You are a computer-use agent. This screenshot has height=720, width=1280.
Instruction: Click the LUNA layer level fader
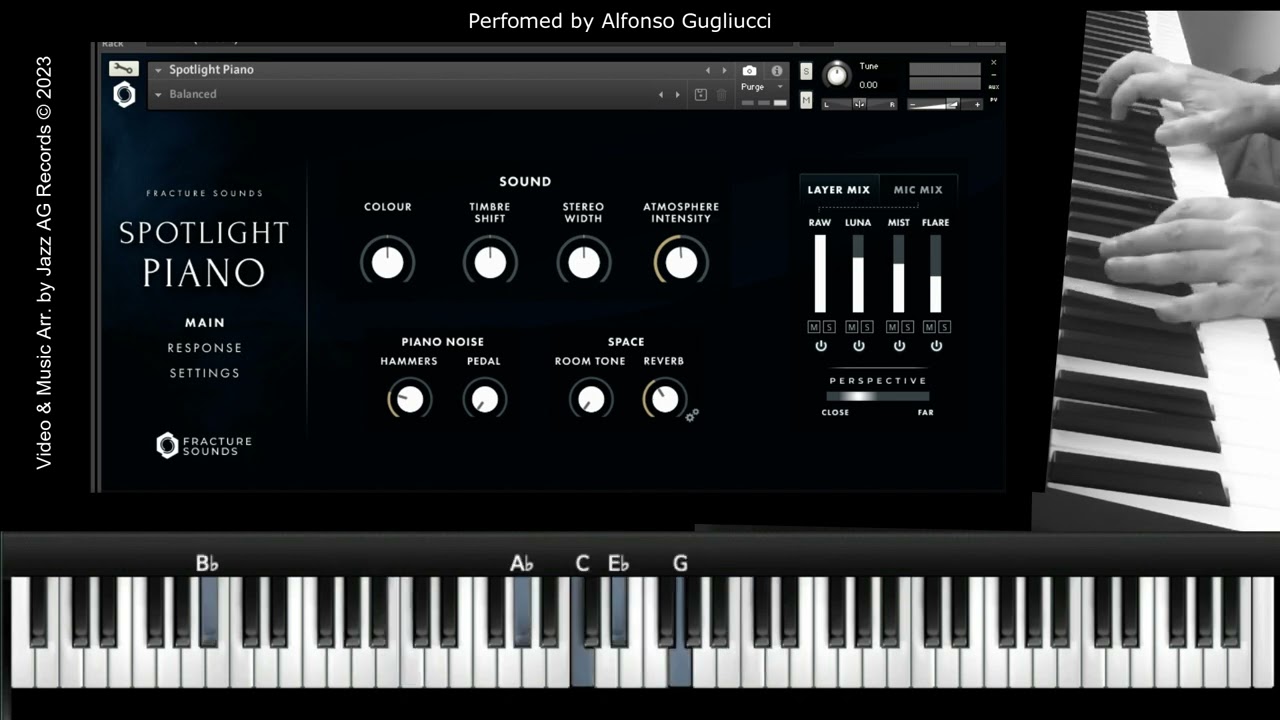pyautogui.click(x=858, y=274)
